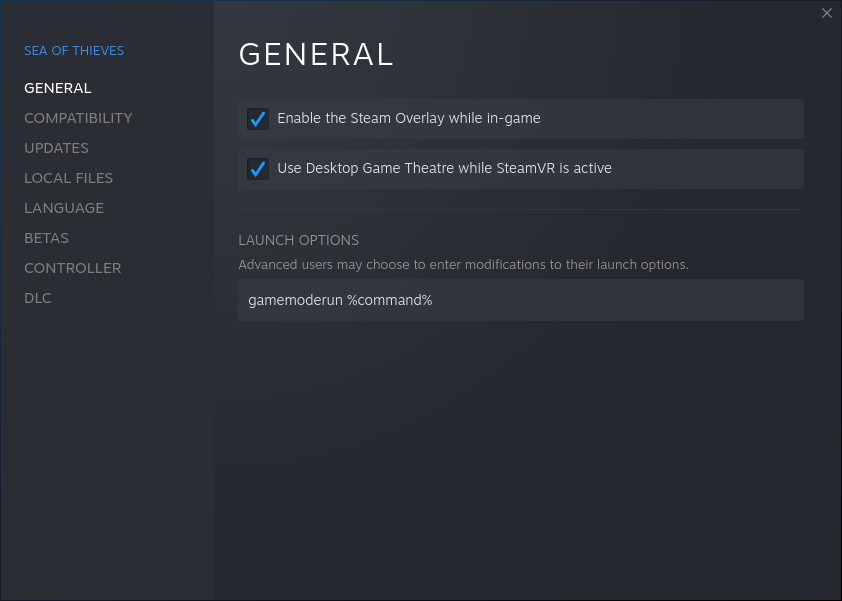Click the large General page heading
The image size is (842, 601).
coord(316,55)
